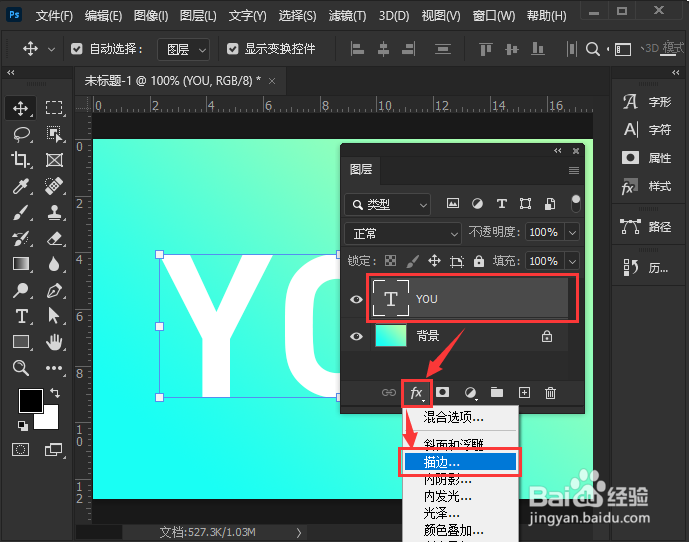
Task: Reset to default foreground and background colors
Action: (22, 426)
